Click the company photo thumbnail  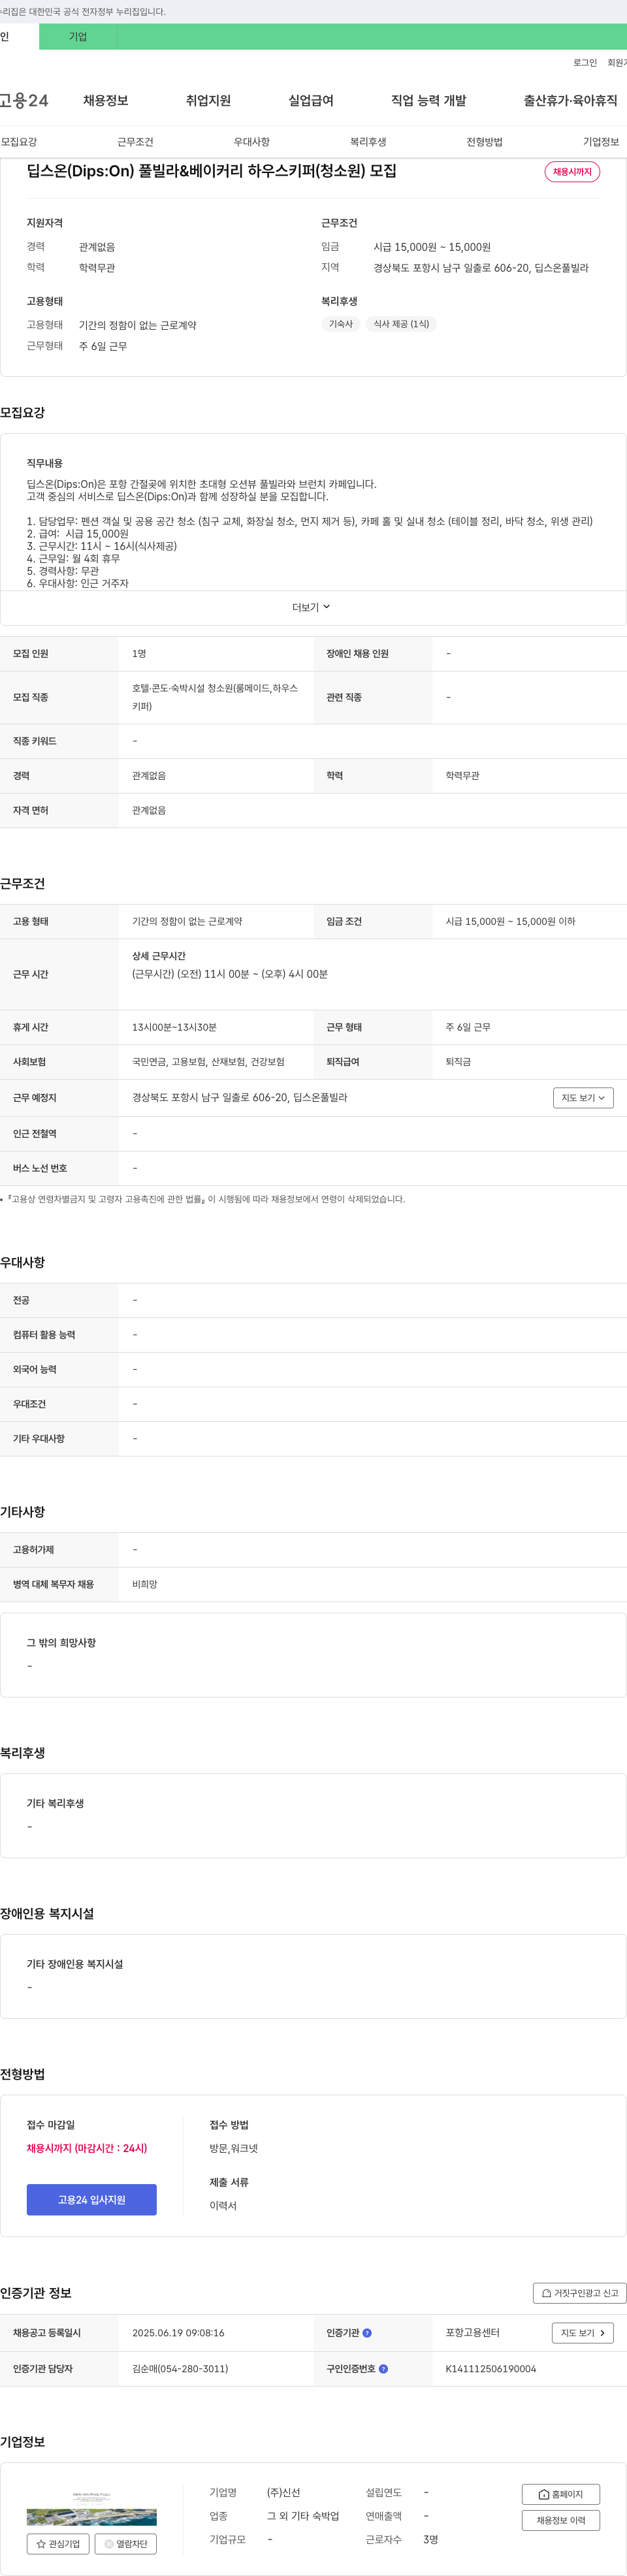click(92, 2507)
